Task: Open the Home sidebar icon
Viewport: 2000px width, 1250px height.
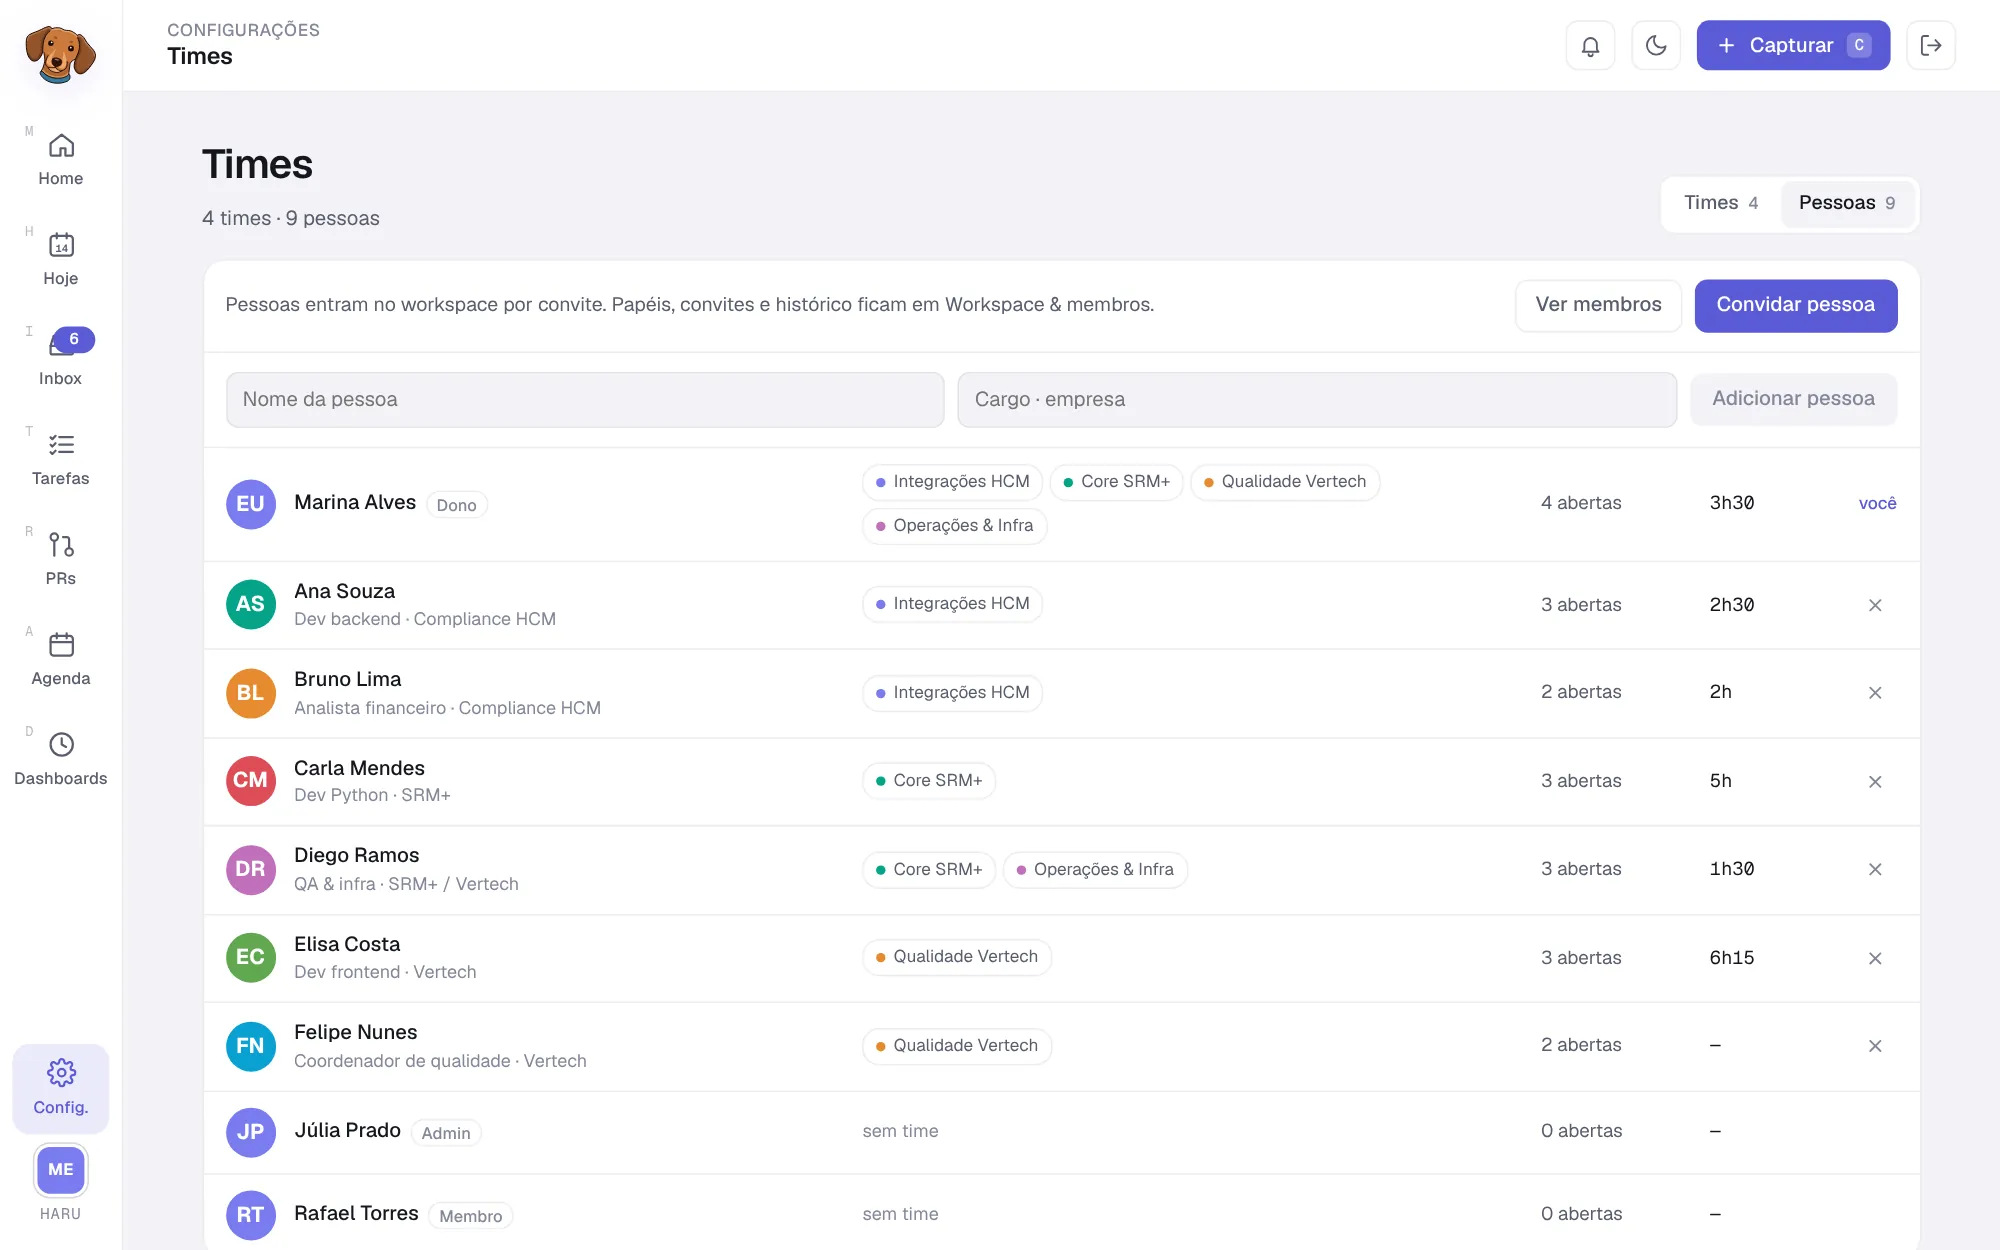Action: coord(61,146)
